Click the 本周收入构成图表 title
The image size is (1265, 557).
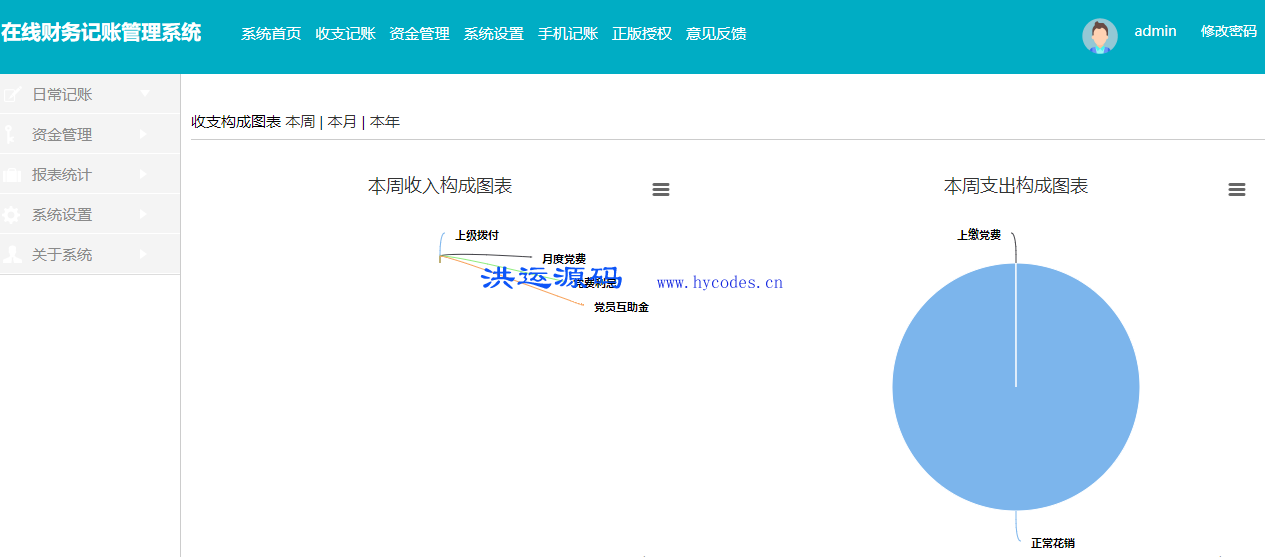(x=440, y=186)
